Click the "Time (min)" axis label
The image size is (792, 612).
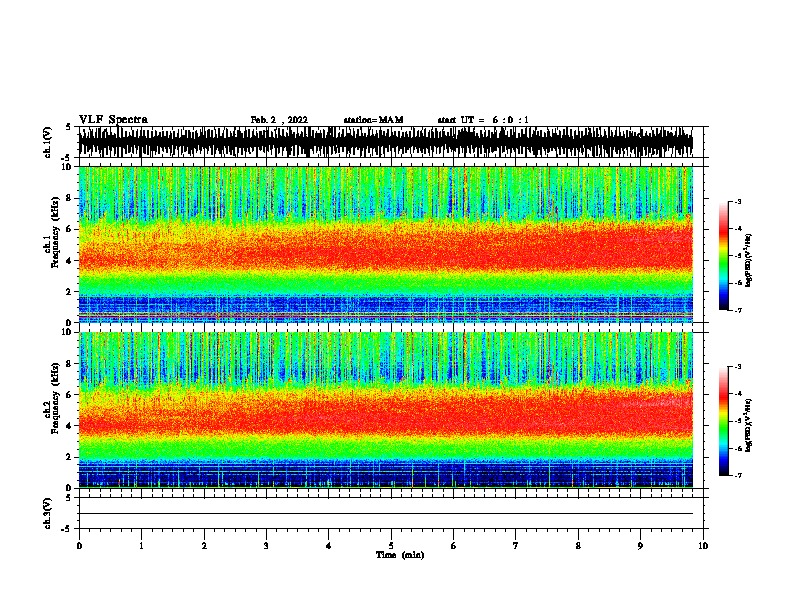pos(400,555)
